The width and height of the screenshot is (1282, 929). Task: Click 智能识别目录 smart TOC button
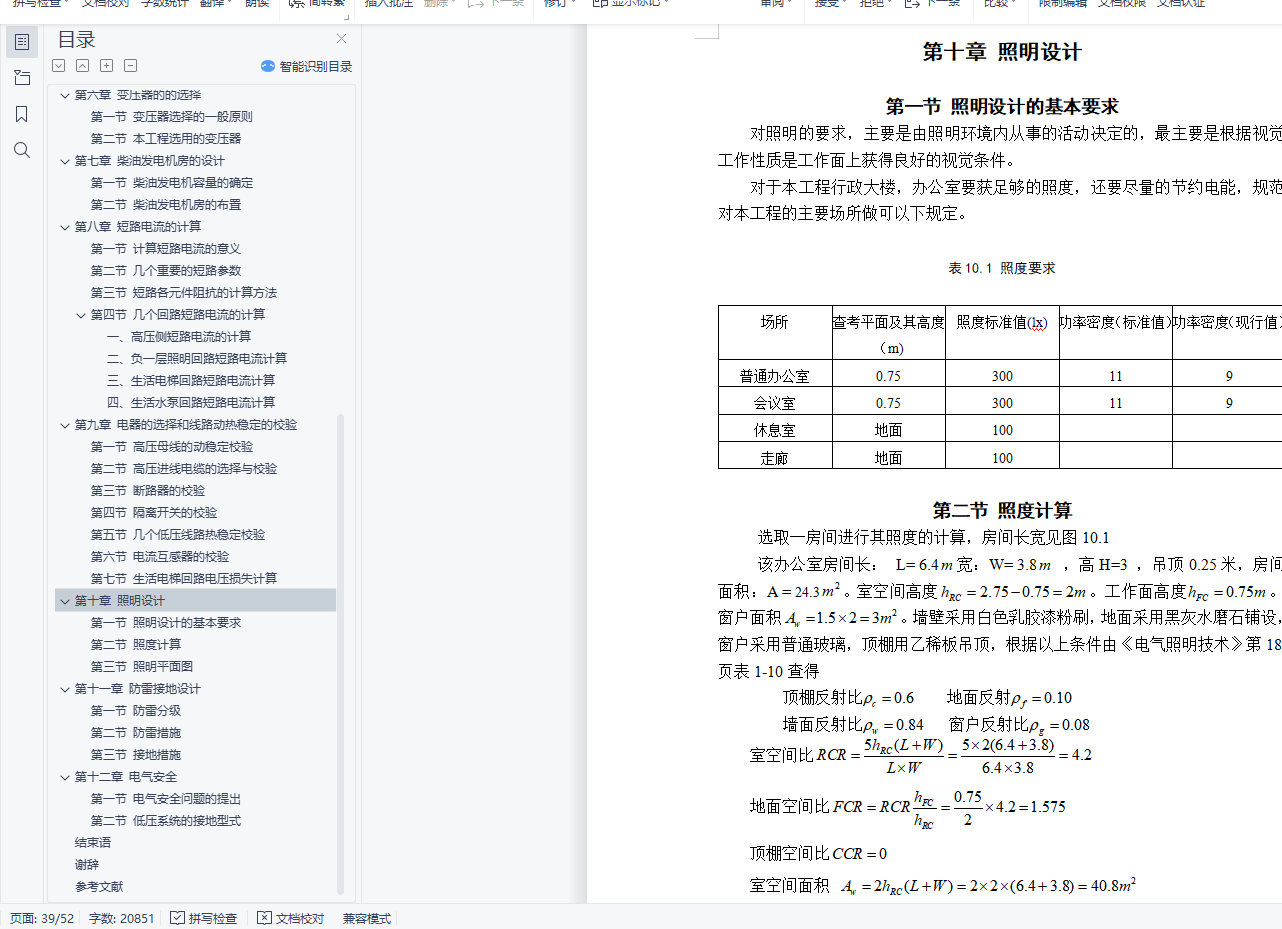tap(306, 66)
